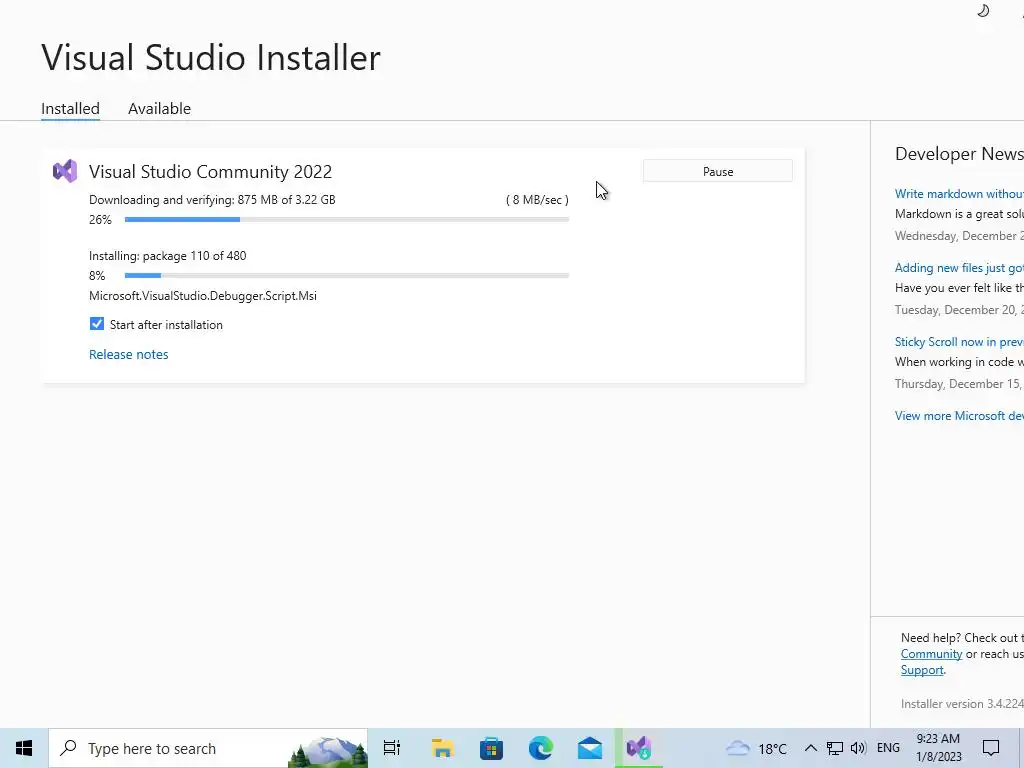The width and height of the screenshot is (1024, 768).
Task: Click 'Microsoft.VisualStudio.Debugger.Script.Msi' package name
Action: coord(203,296)
